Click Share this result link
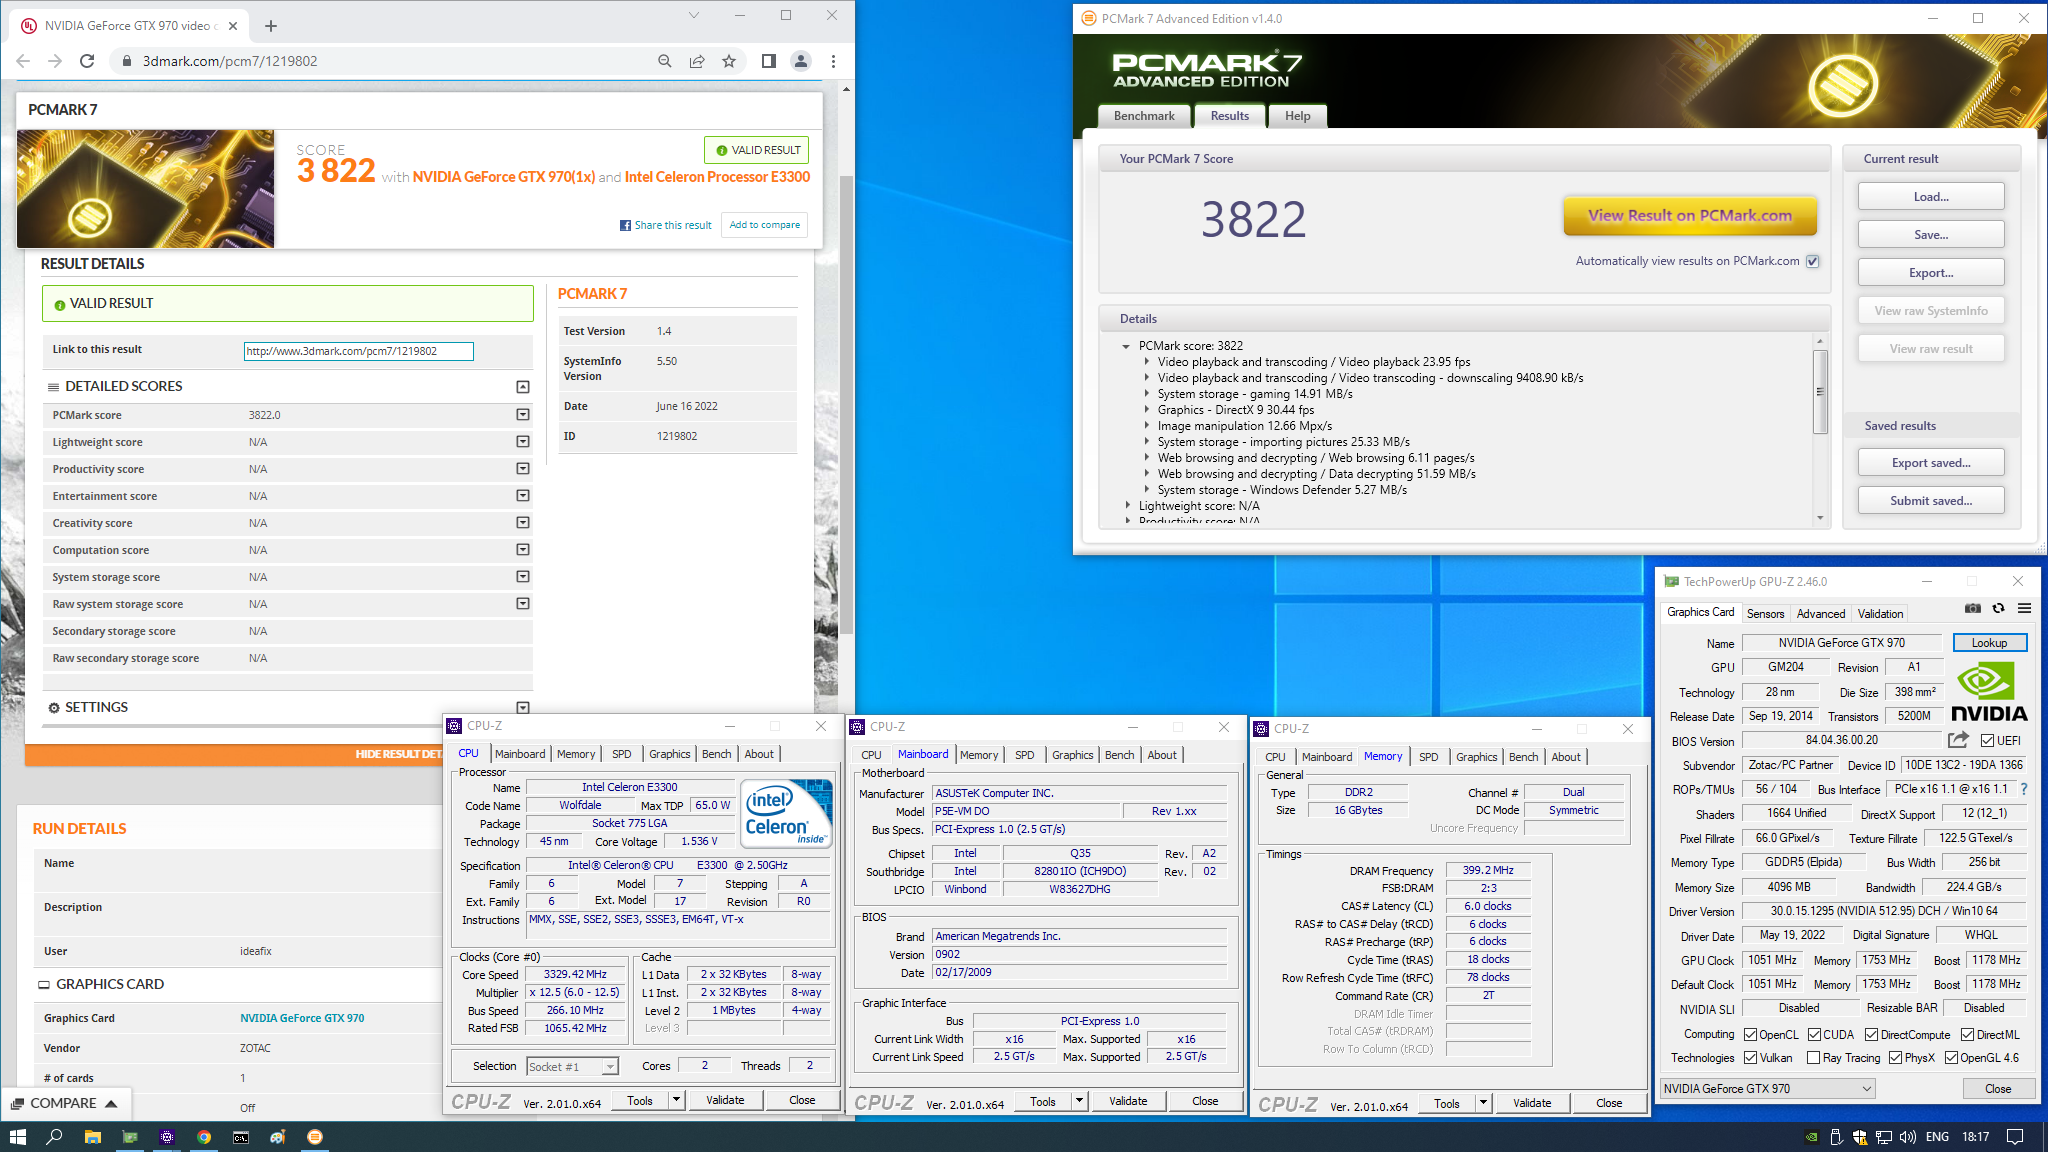Screen dimensions: 2048x1152 [666, 225]
